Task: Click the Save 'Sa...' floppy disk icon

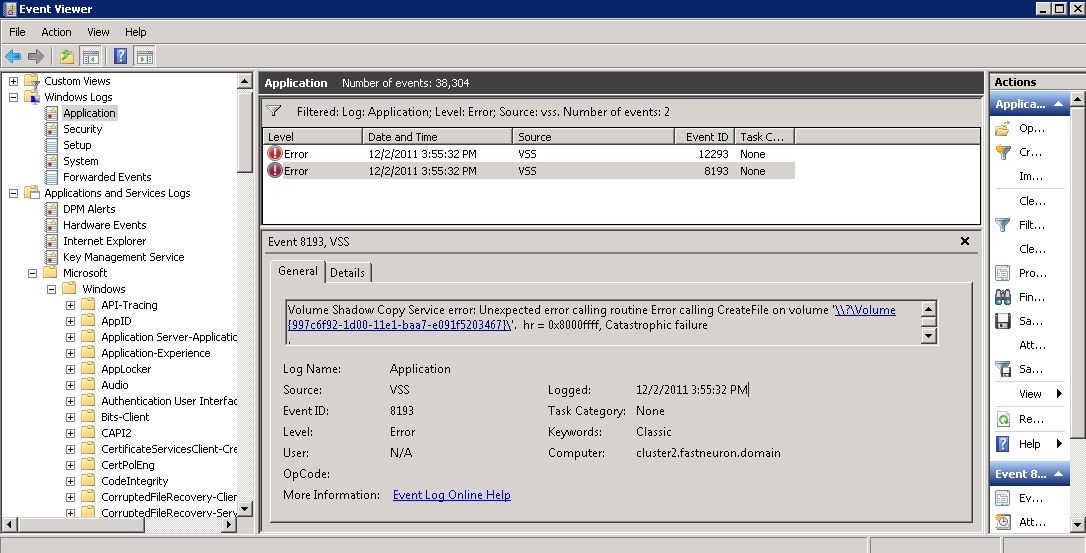Action: point(1003,321)
